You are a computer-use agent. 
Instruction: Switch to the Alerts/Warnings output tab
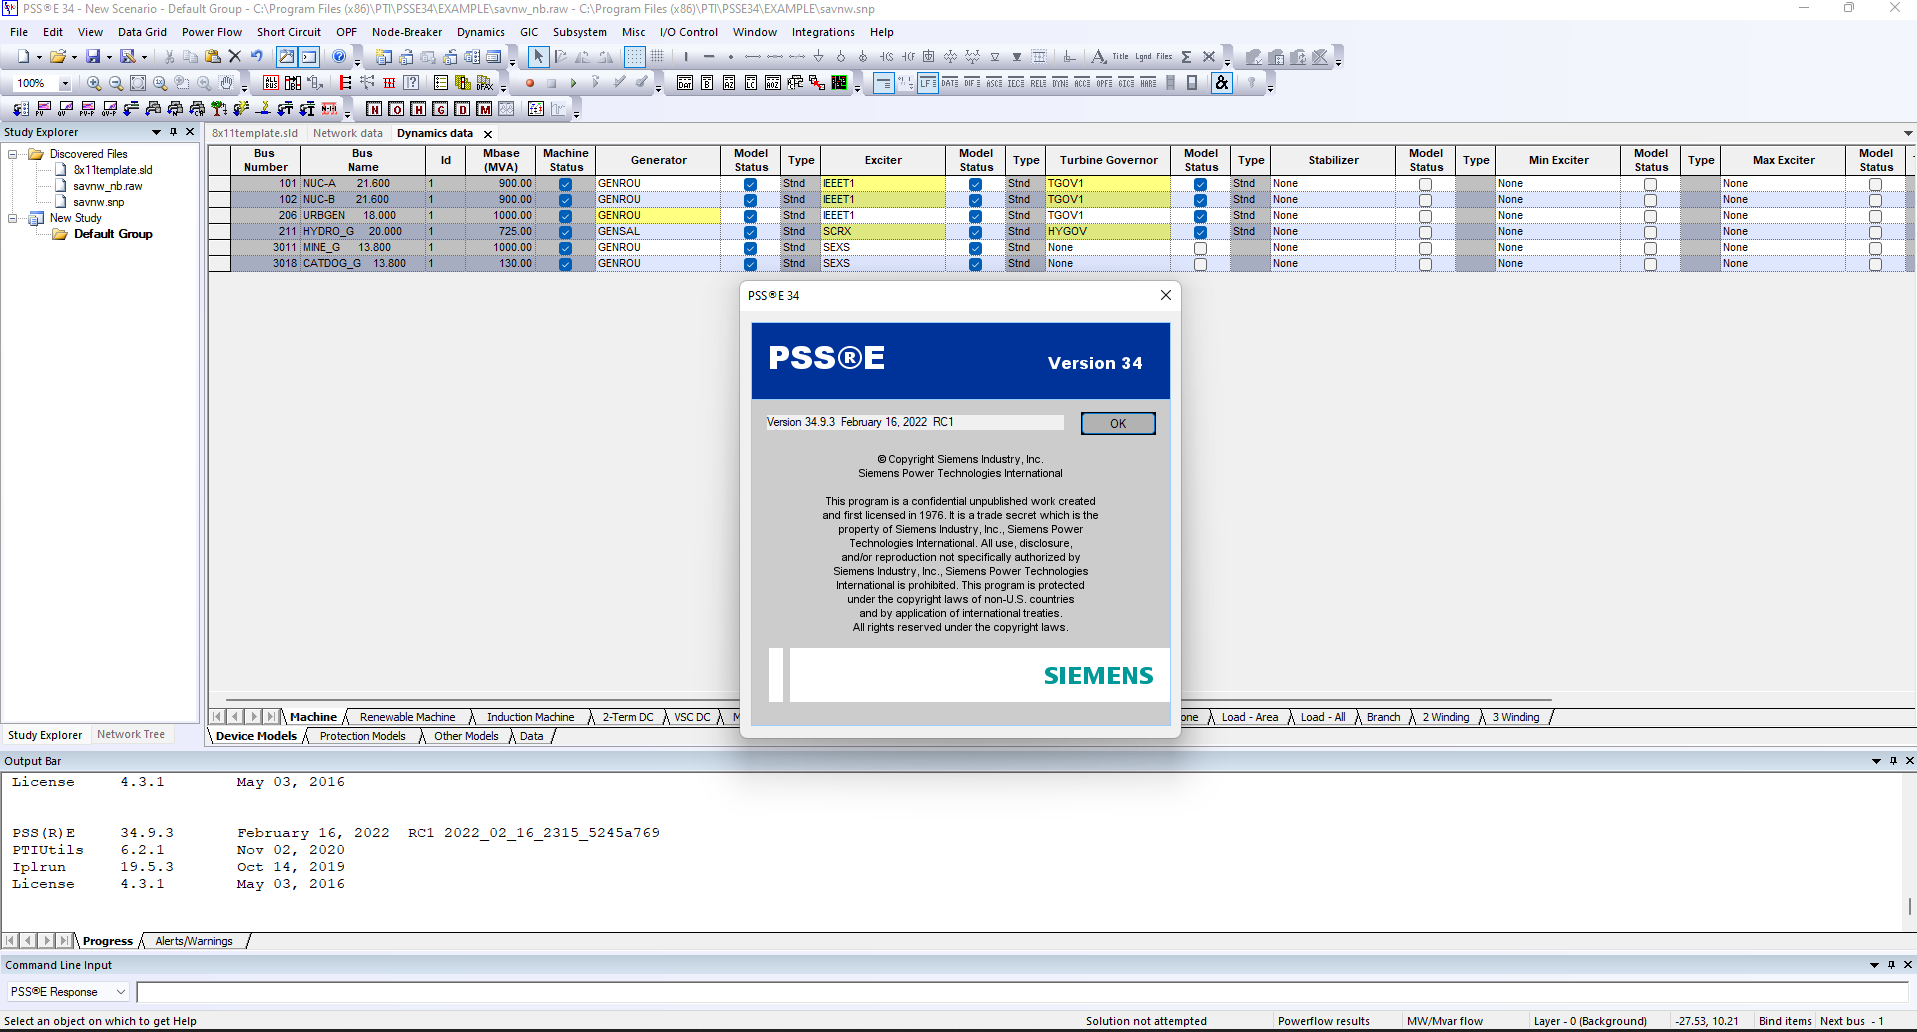[194, 941]
